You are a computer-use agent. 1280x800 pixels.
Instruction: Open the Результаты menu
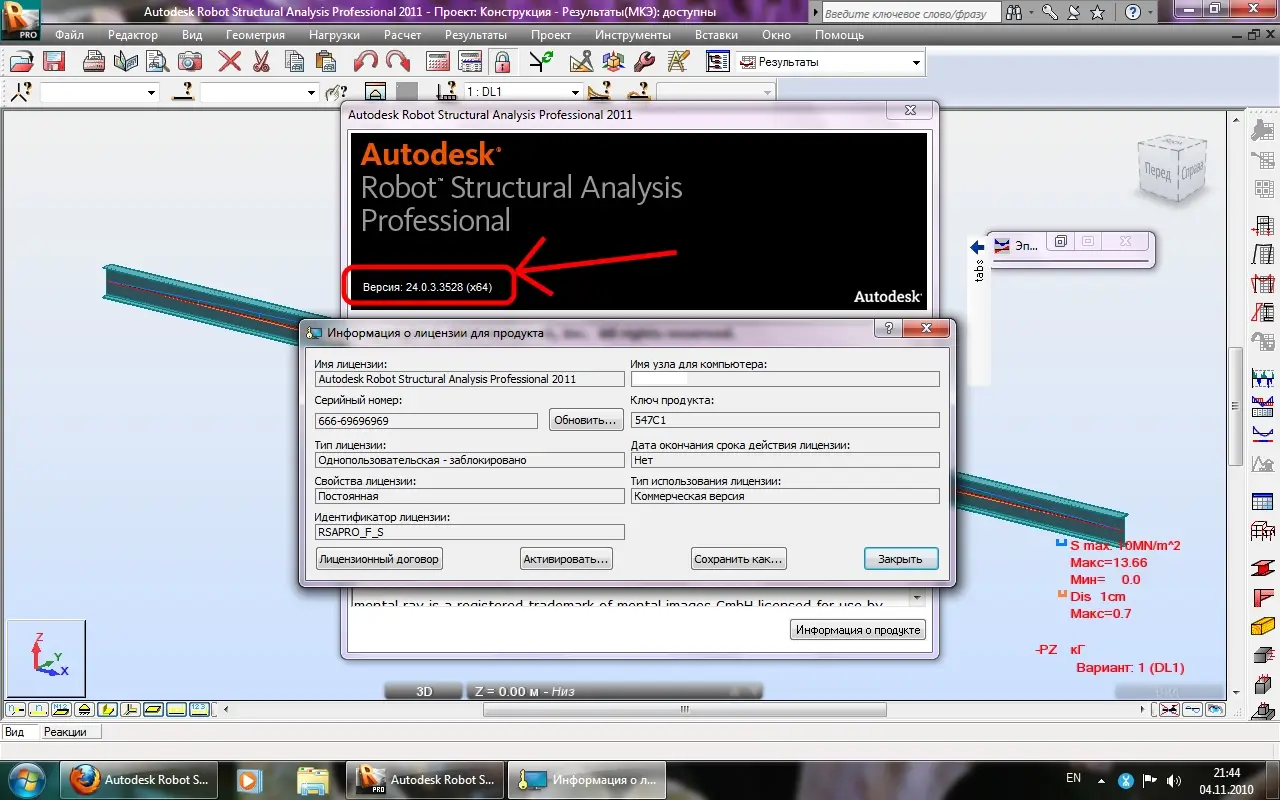(476, 35)
